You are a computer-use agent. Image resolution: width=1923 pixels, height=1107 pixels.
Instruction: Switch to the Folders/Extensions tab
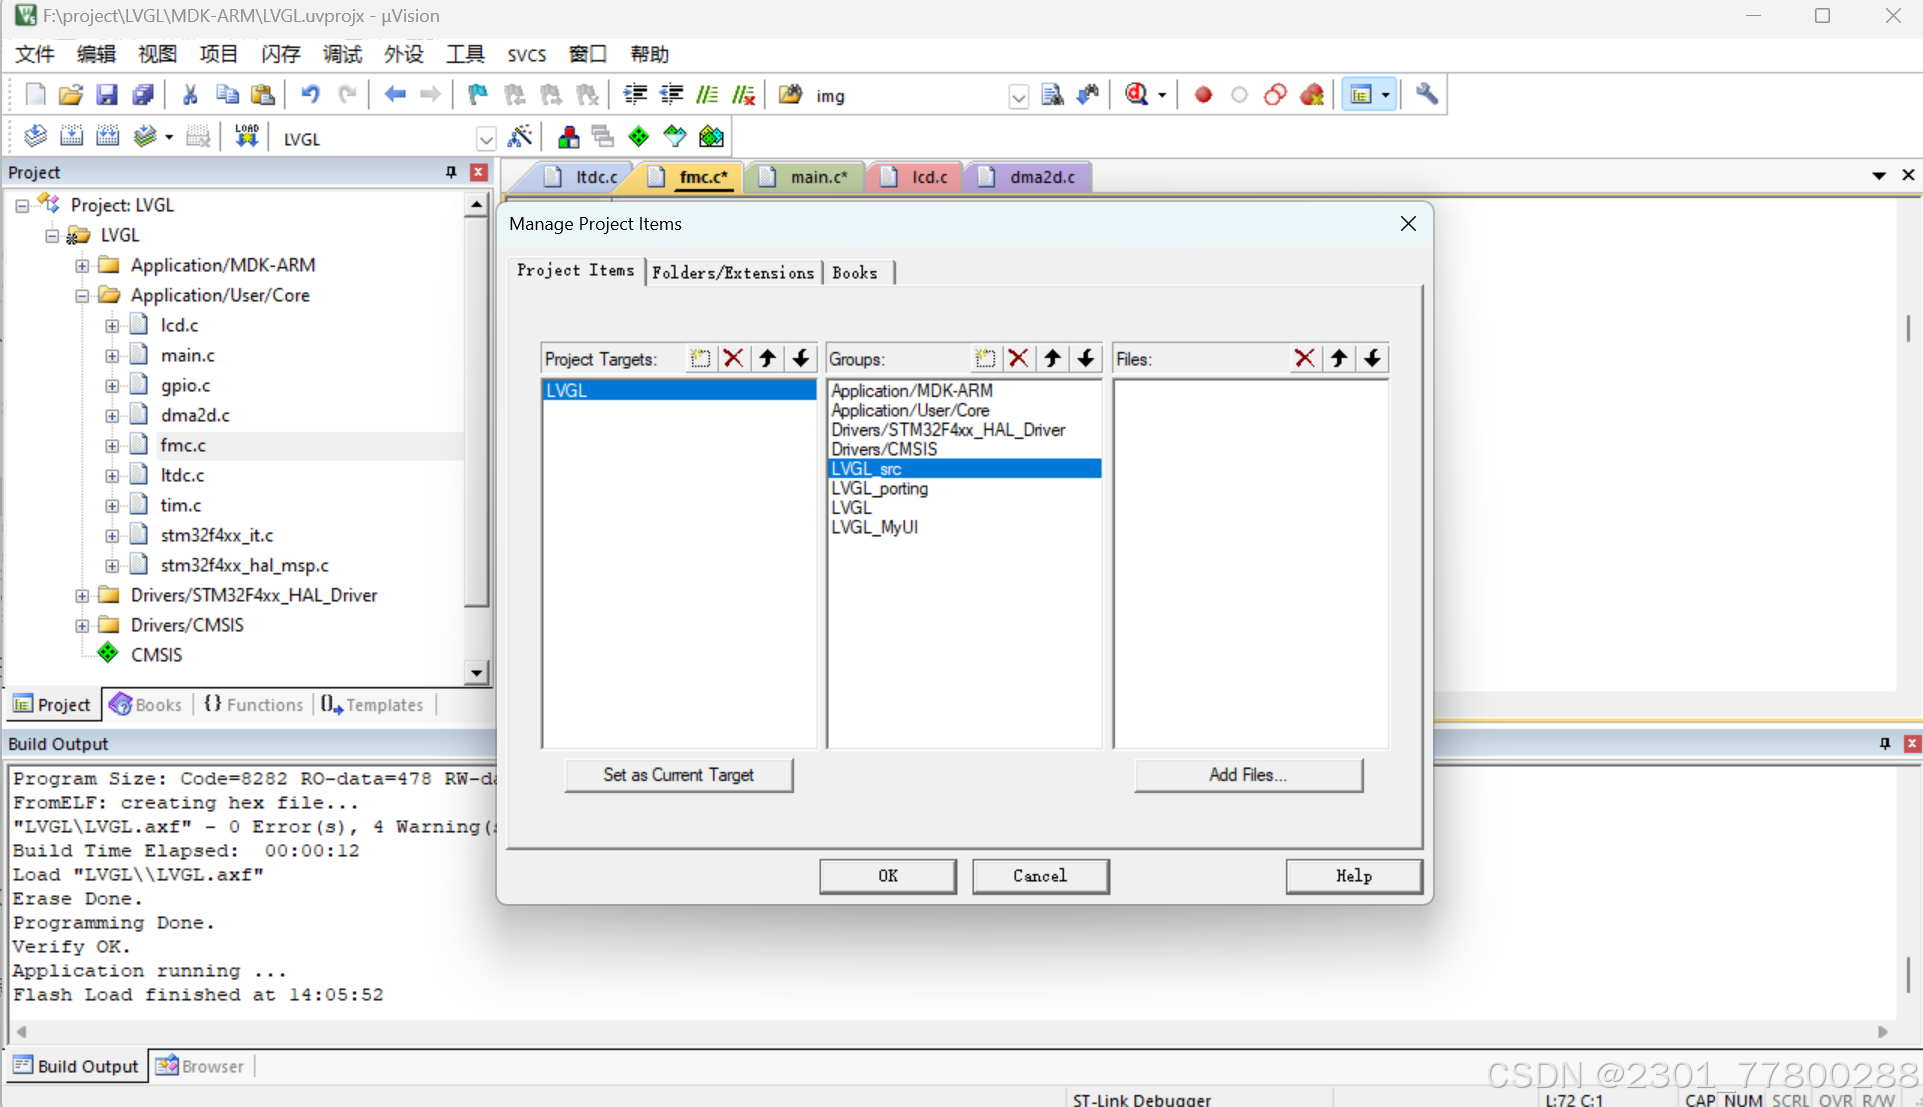[733, 273]
